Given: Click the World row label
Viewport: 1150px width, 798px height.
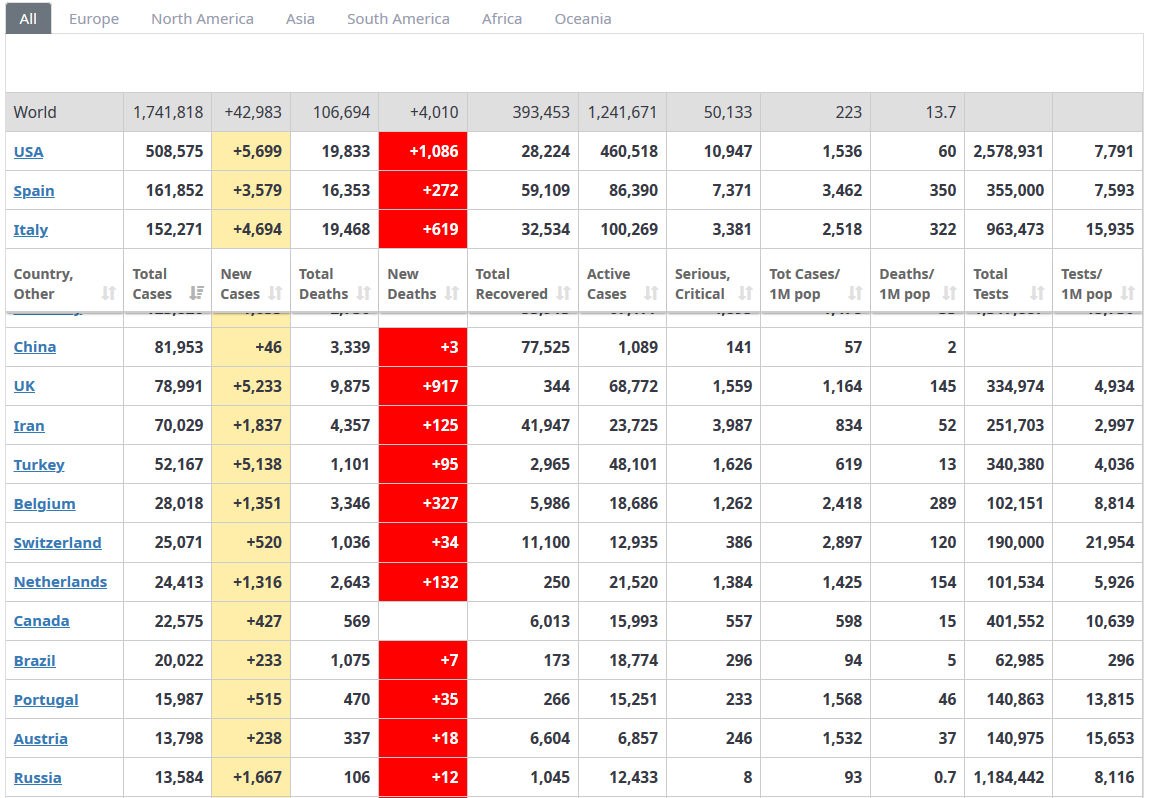Looking at the screenshot, I should tap(35, 112).
